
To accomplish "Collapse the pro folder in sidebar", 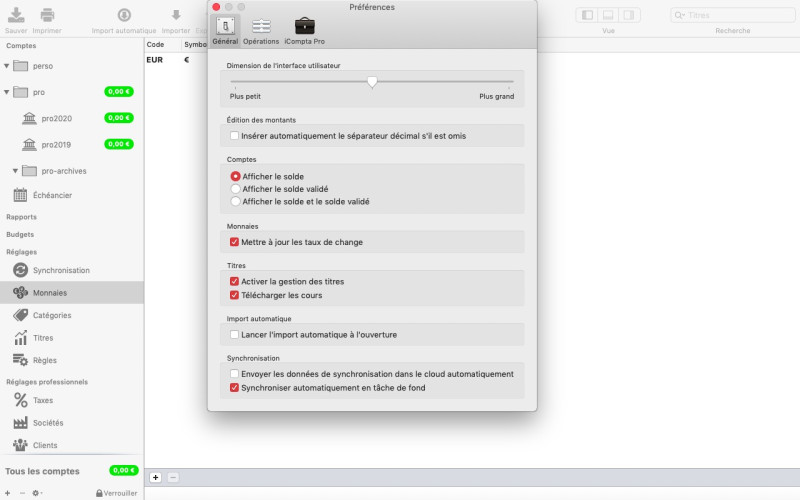I will tap(7, 92).
